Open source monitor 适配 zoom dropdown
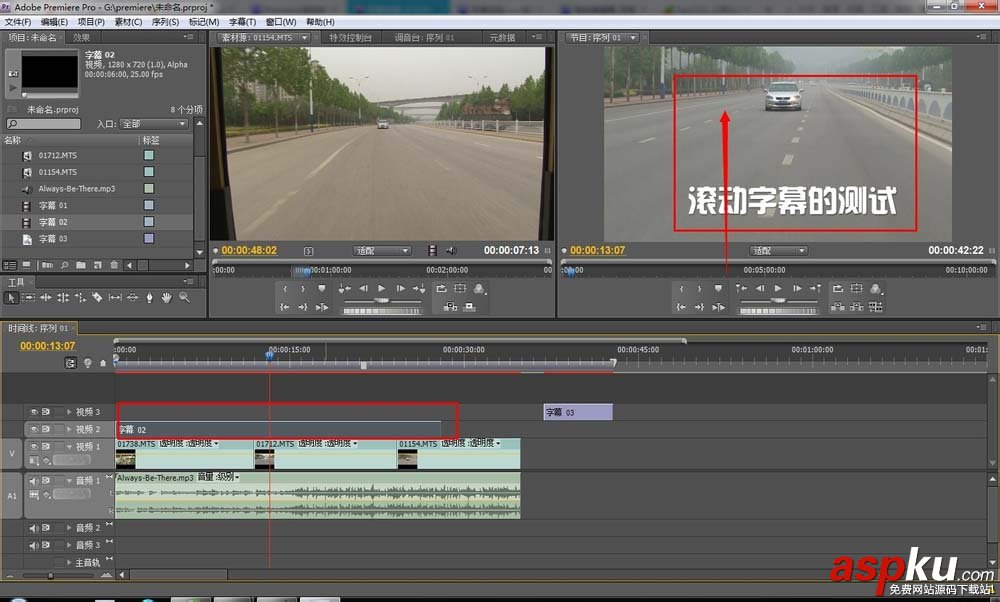Viewport: 1000px width, 602px height. tap(381, 251)
